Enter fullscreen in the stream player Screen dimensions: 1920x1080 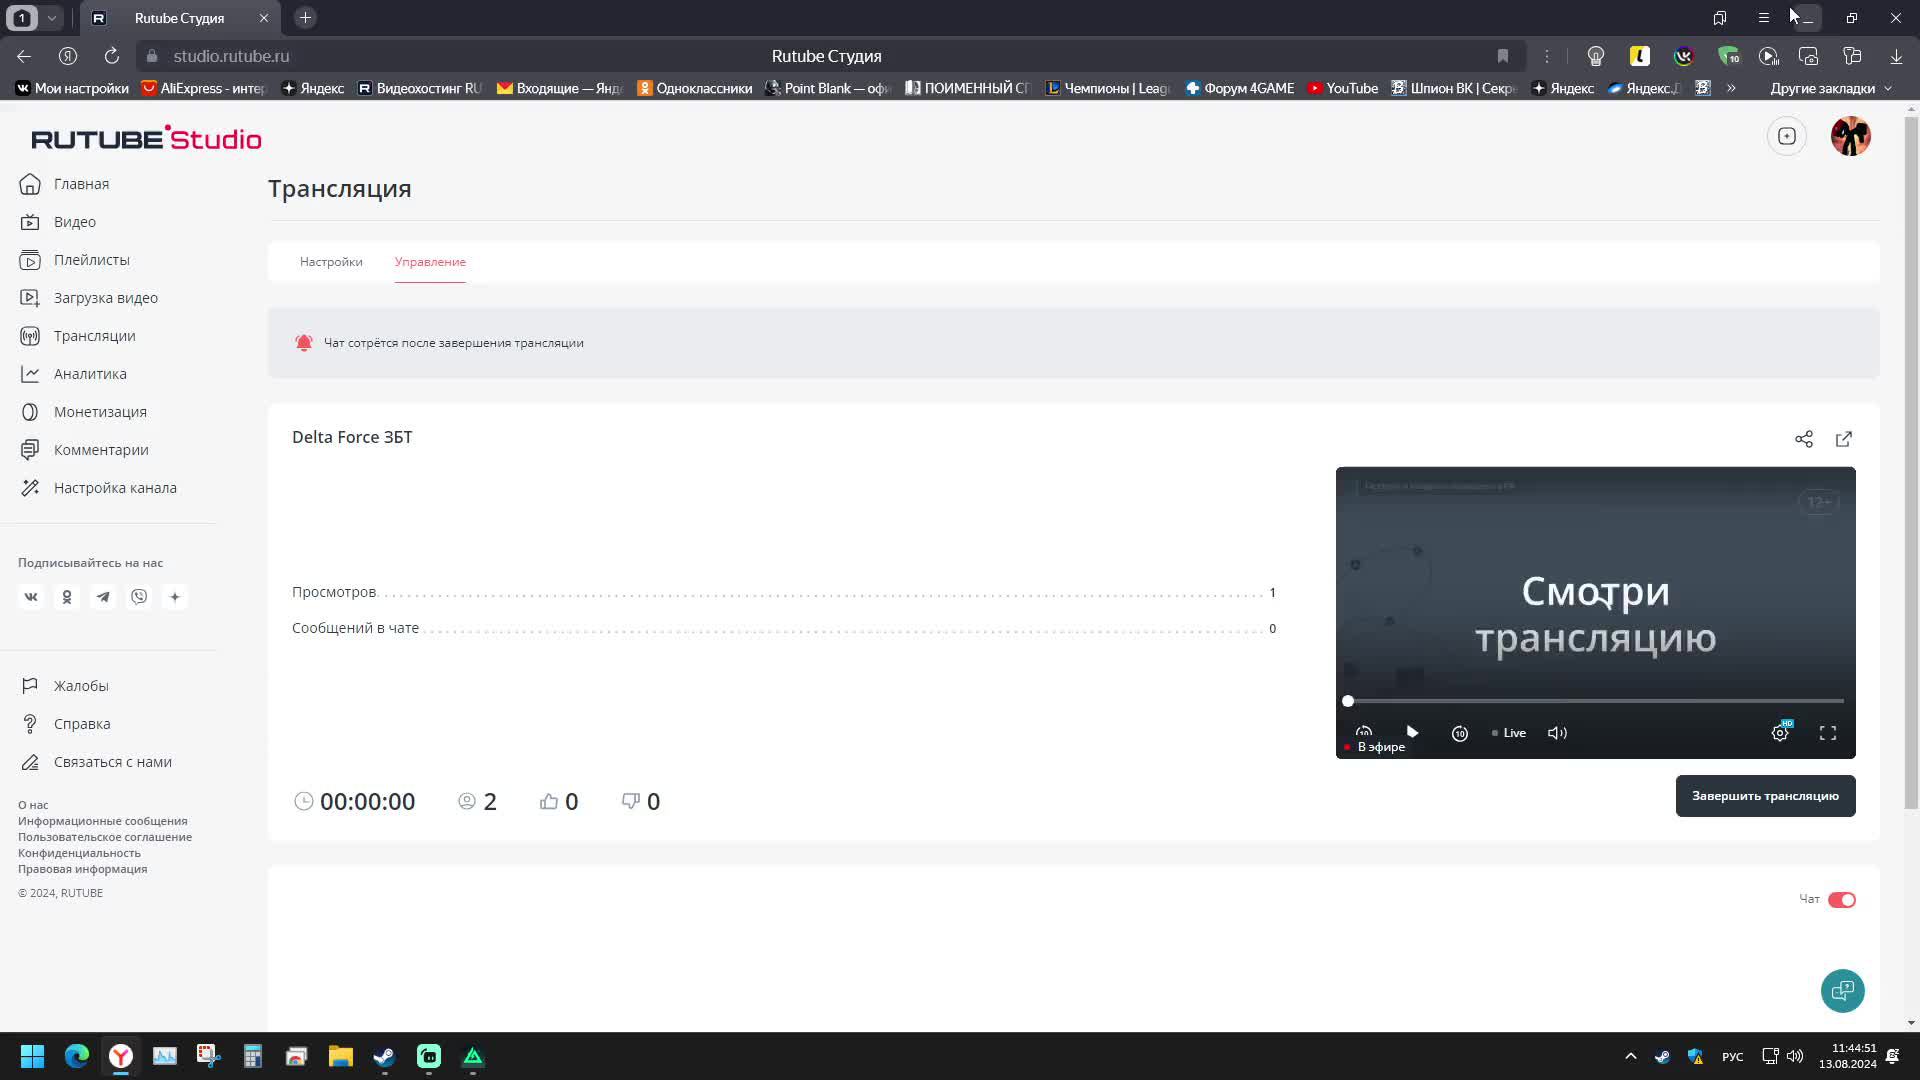click(1827, 733)
